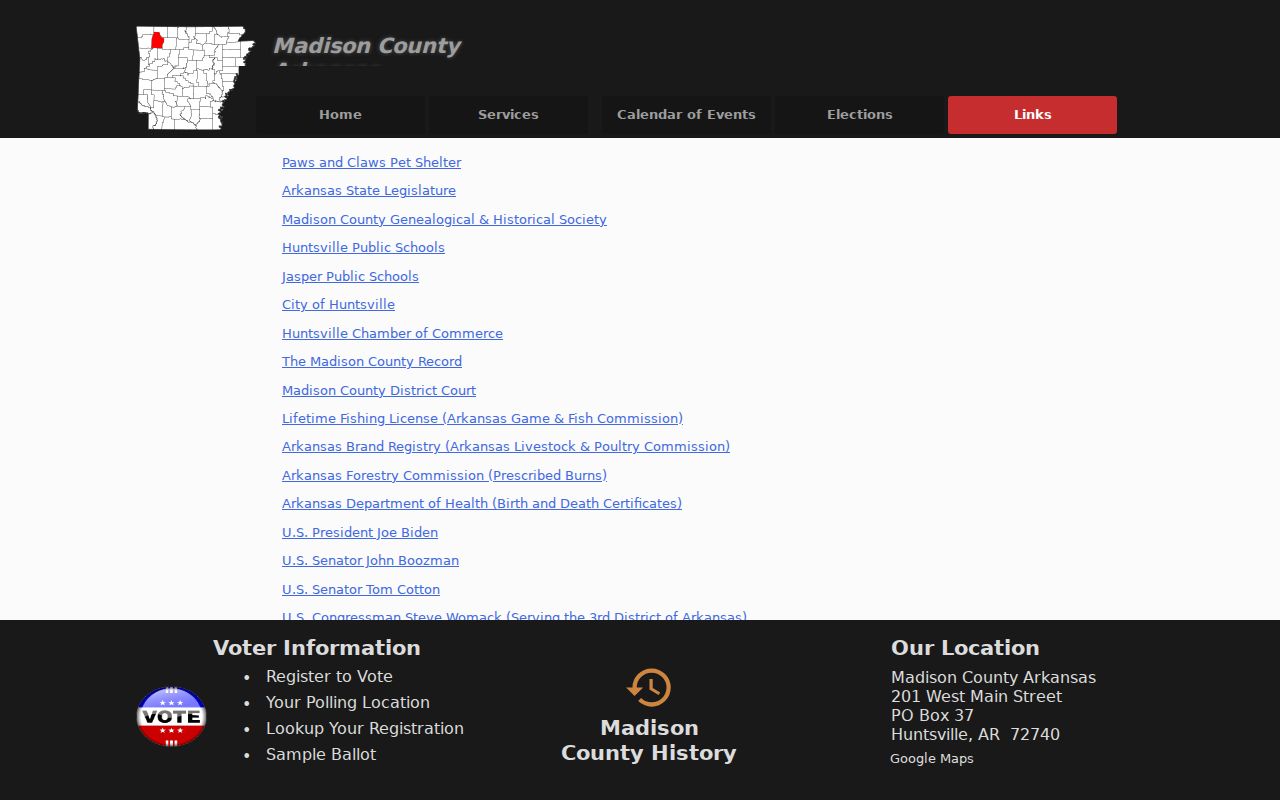Image resolution: width=1280 pixels, height=800 pixels.
Task: Open Arkansas Forestry Commission Prescribed Burns link
Action: coord(444,476)
